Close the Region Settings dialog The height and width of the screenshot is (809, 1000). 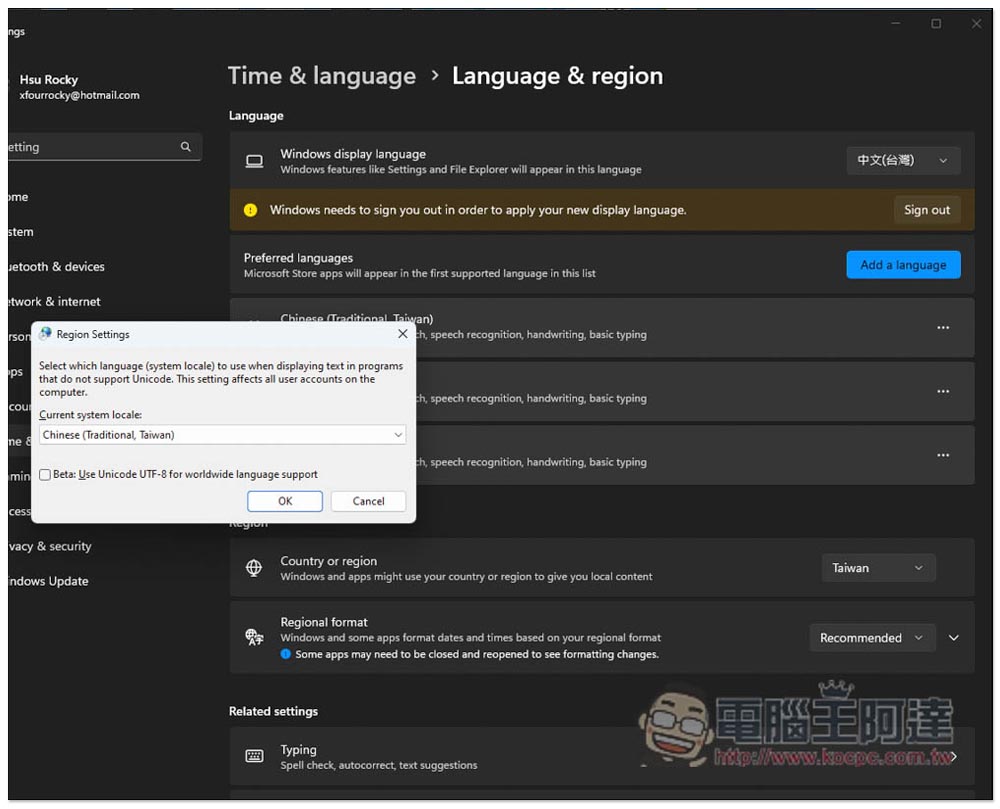(402, 333)
